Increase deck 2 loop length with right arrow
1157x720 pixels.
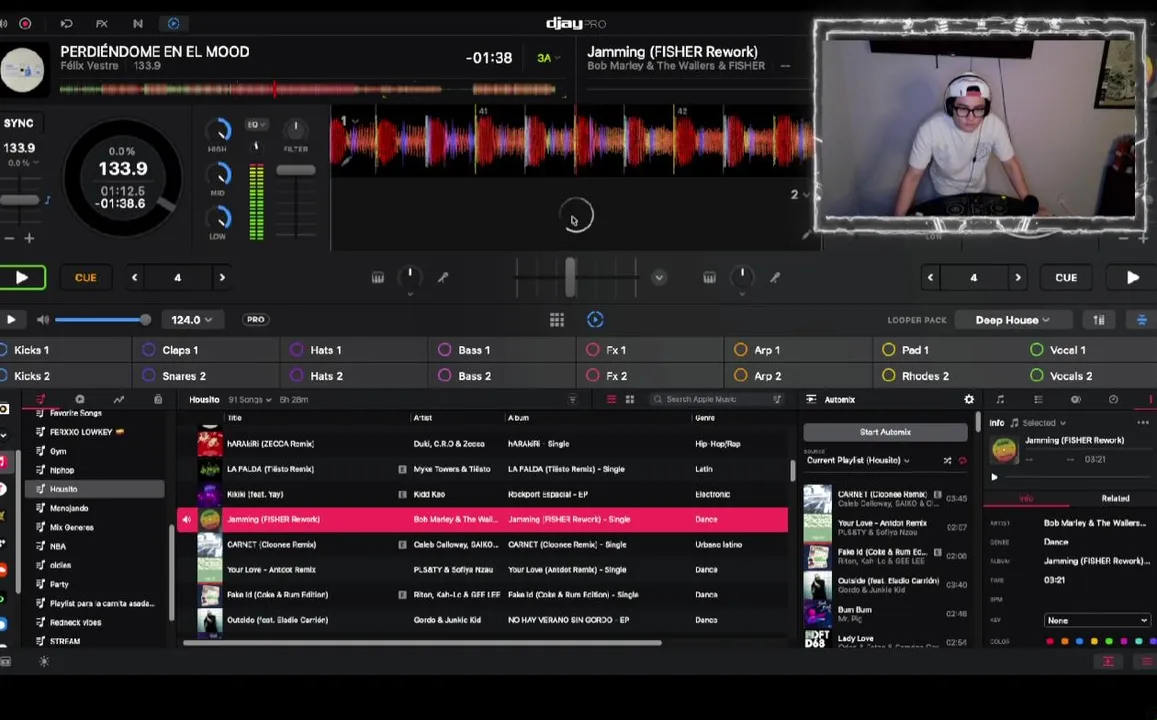(1018, 277)
